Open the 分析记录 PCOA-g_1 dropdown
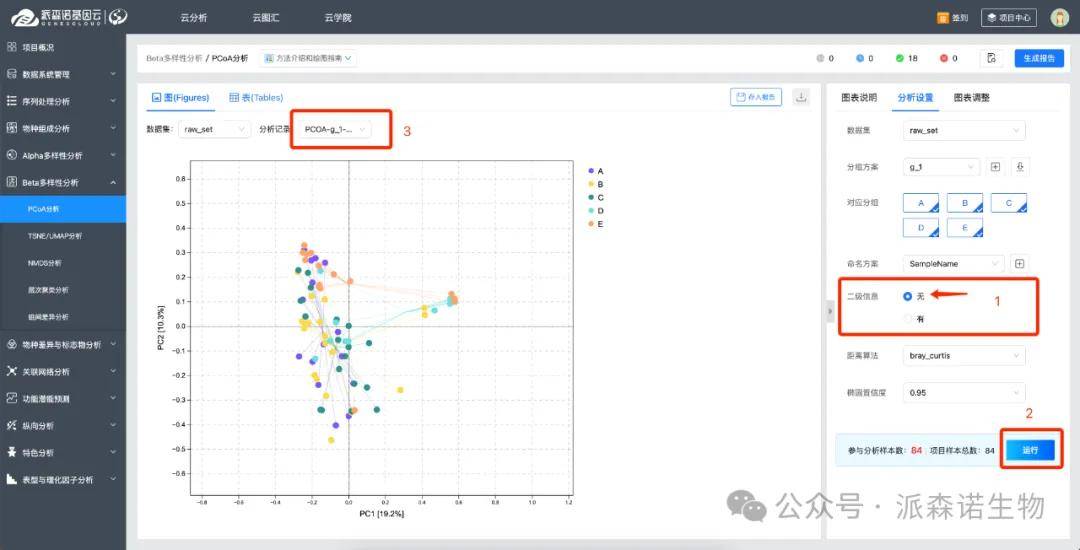Screen dimensions: 1080x550 click(336, 130)
